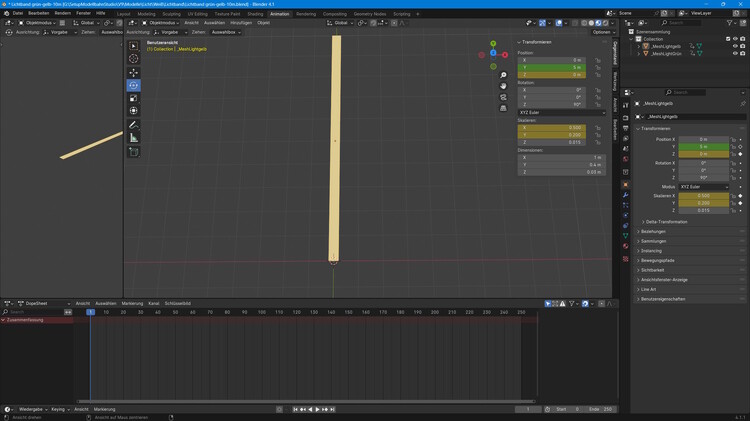Toggle lock for Position X in sidebar
750x421 pixels.
[598, 60]
